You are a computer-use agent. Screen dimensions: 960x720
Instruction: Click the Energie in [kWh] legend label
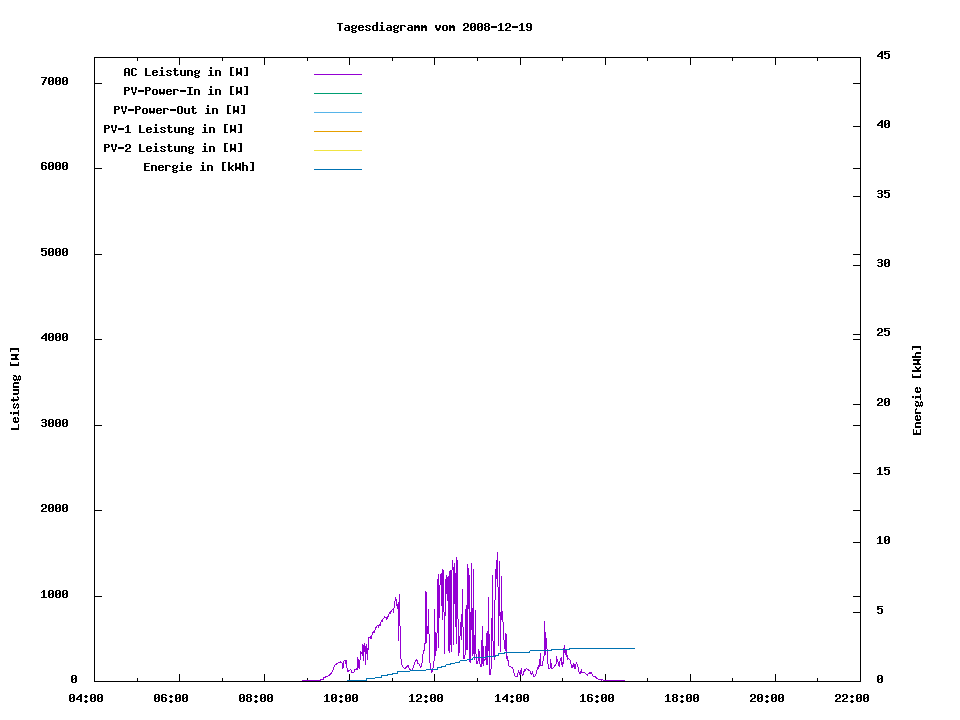(199, 167)
